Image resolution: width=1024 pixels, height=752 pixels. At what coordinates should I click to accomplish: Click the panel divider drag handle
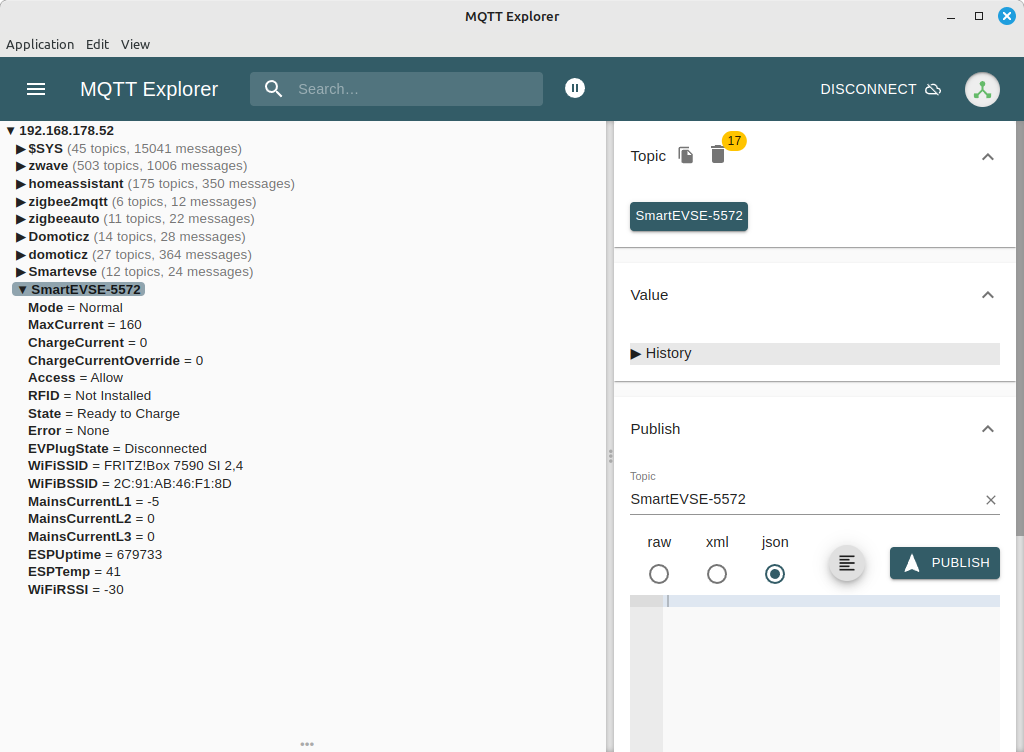point(610,456)
